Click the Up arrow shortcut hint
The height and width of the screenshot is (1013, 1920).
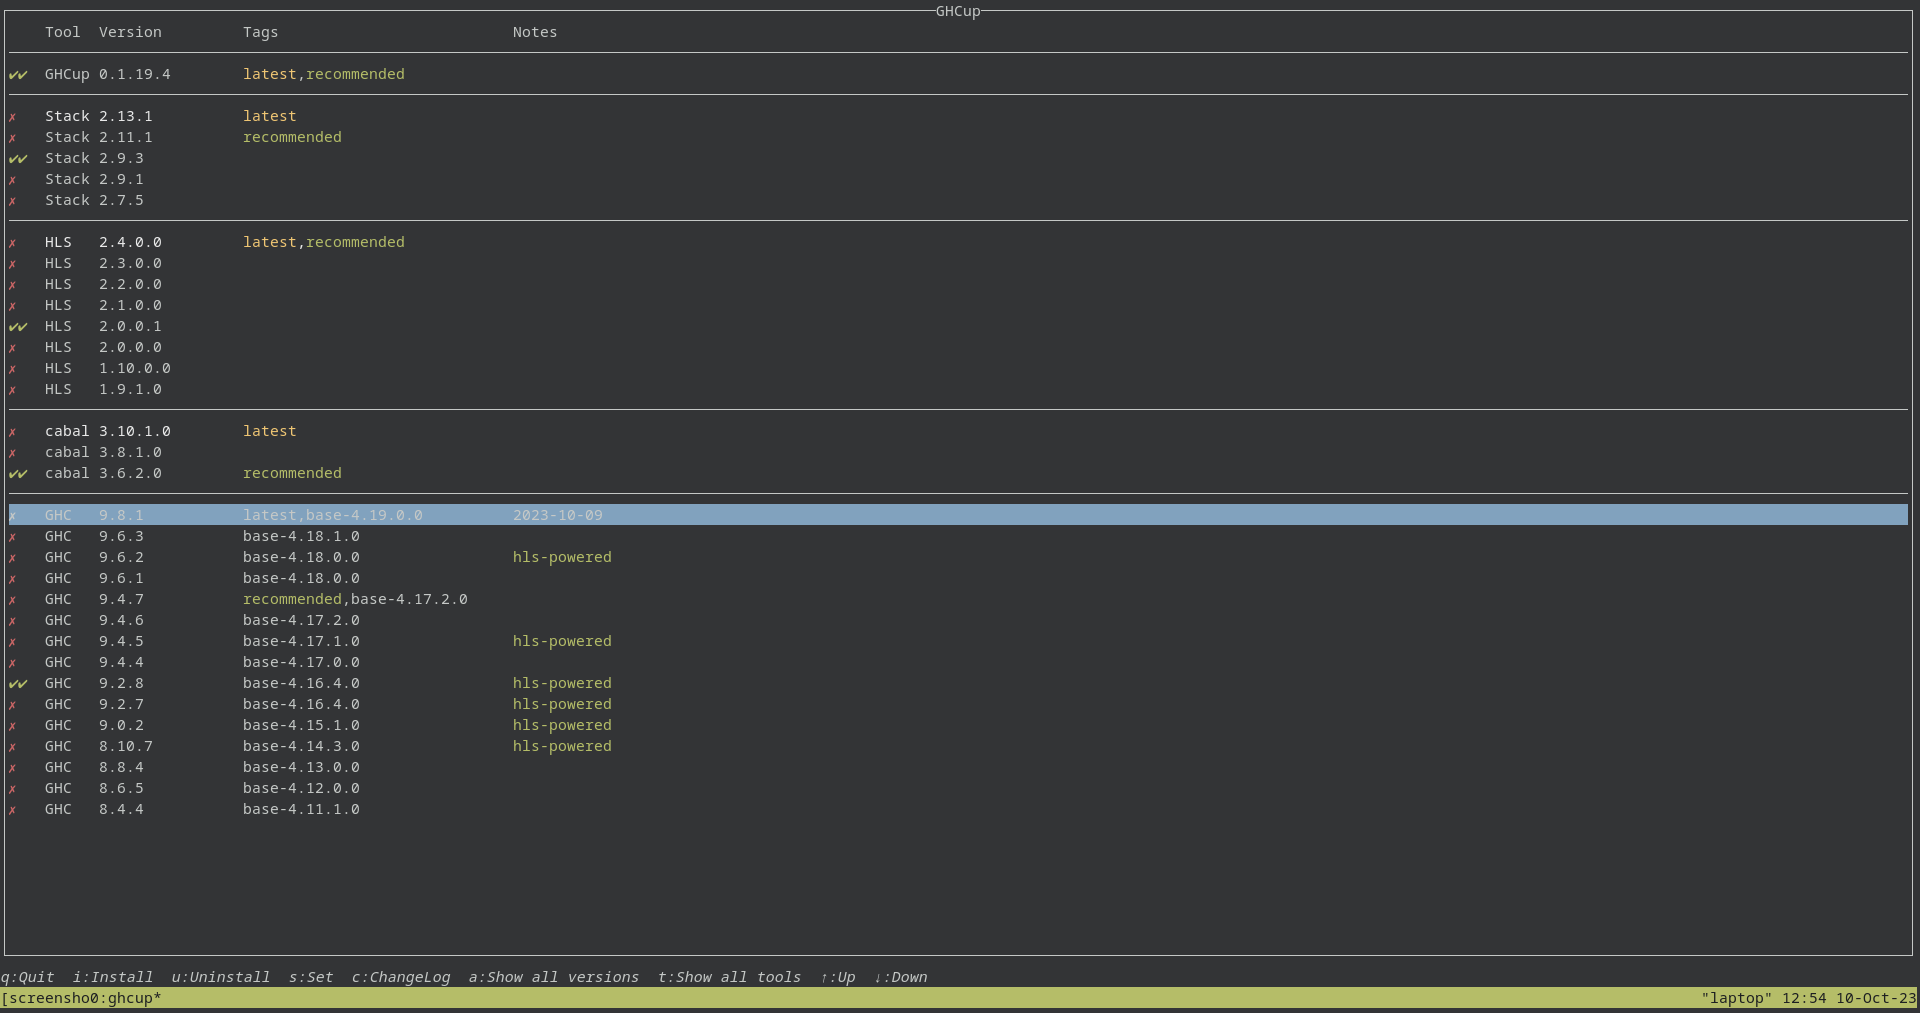pyautogui.click(x=838, y=977)
